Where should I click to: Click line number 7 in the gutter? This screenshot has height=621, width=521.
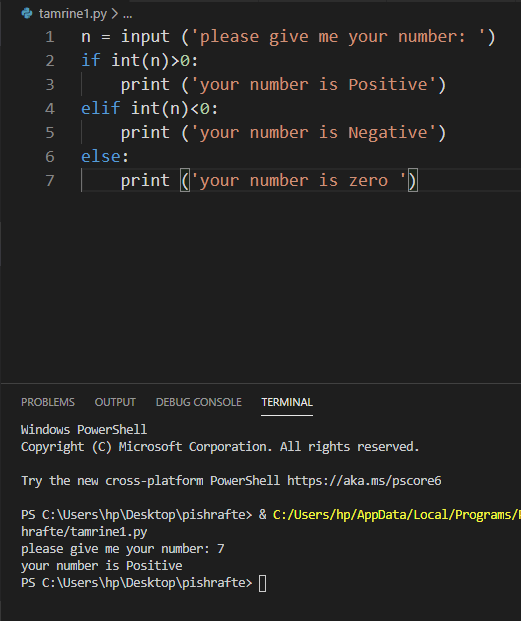click(x=50, y=181)
